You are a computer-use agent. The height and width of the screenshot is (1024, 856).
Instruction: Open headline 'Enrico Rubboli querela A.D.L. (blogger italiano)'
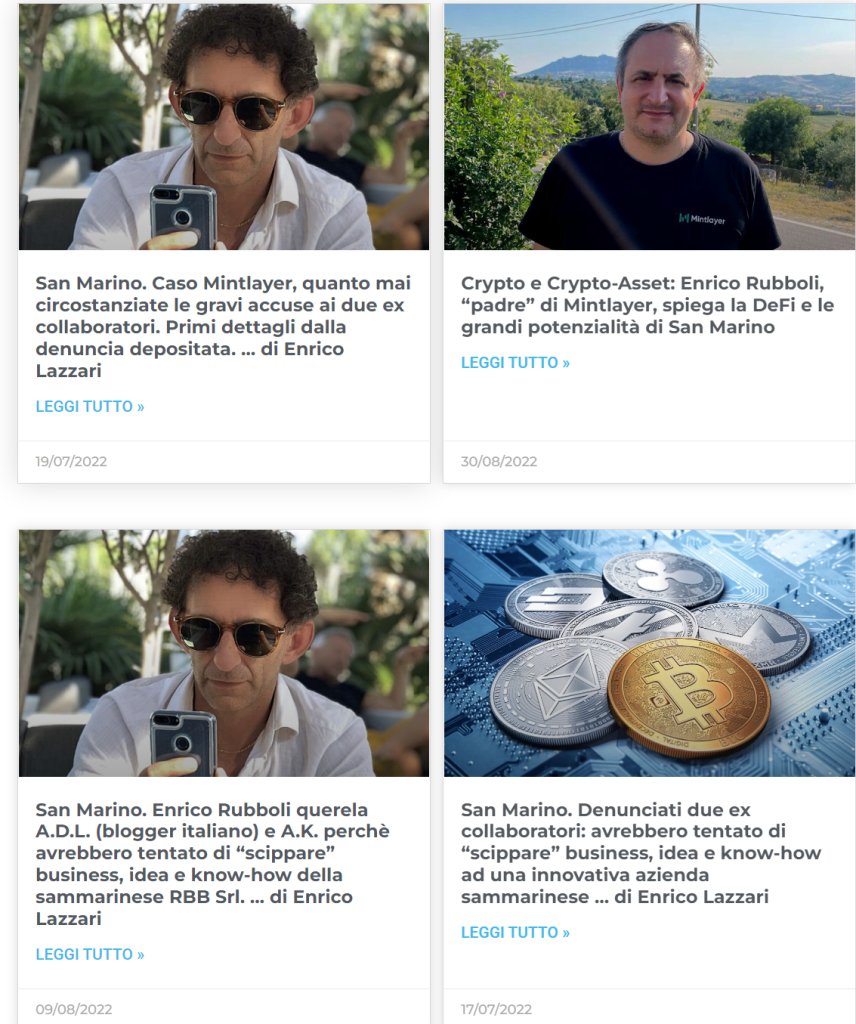(x=213, y=863)
